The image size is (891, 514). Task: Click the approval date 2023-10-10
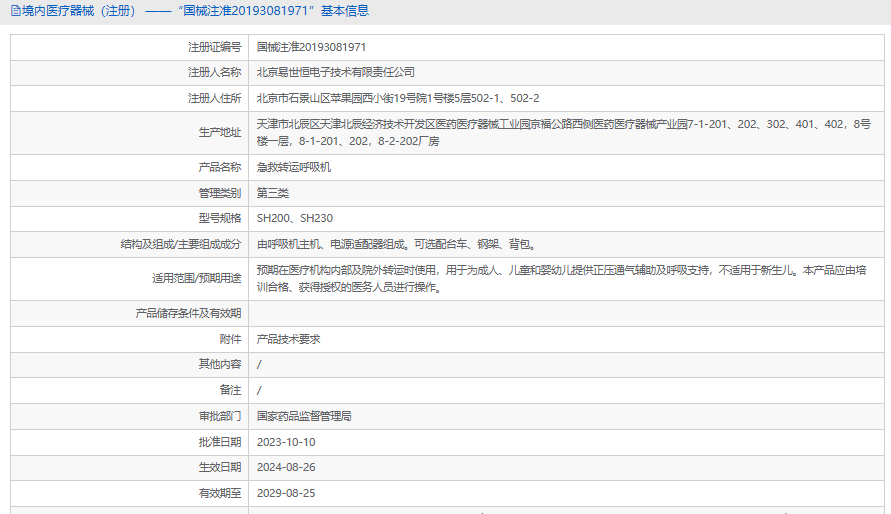(286, 442)
